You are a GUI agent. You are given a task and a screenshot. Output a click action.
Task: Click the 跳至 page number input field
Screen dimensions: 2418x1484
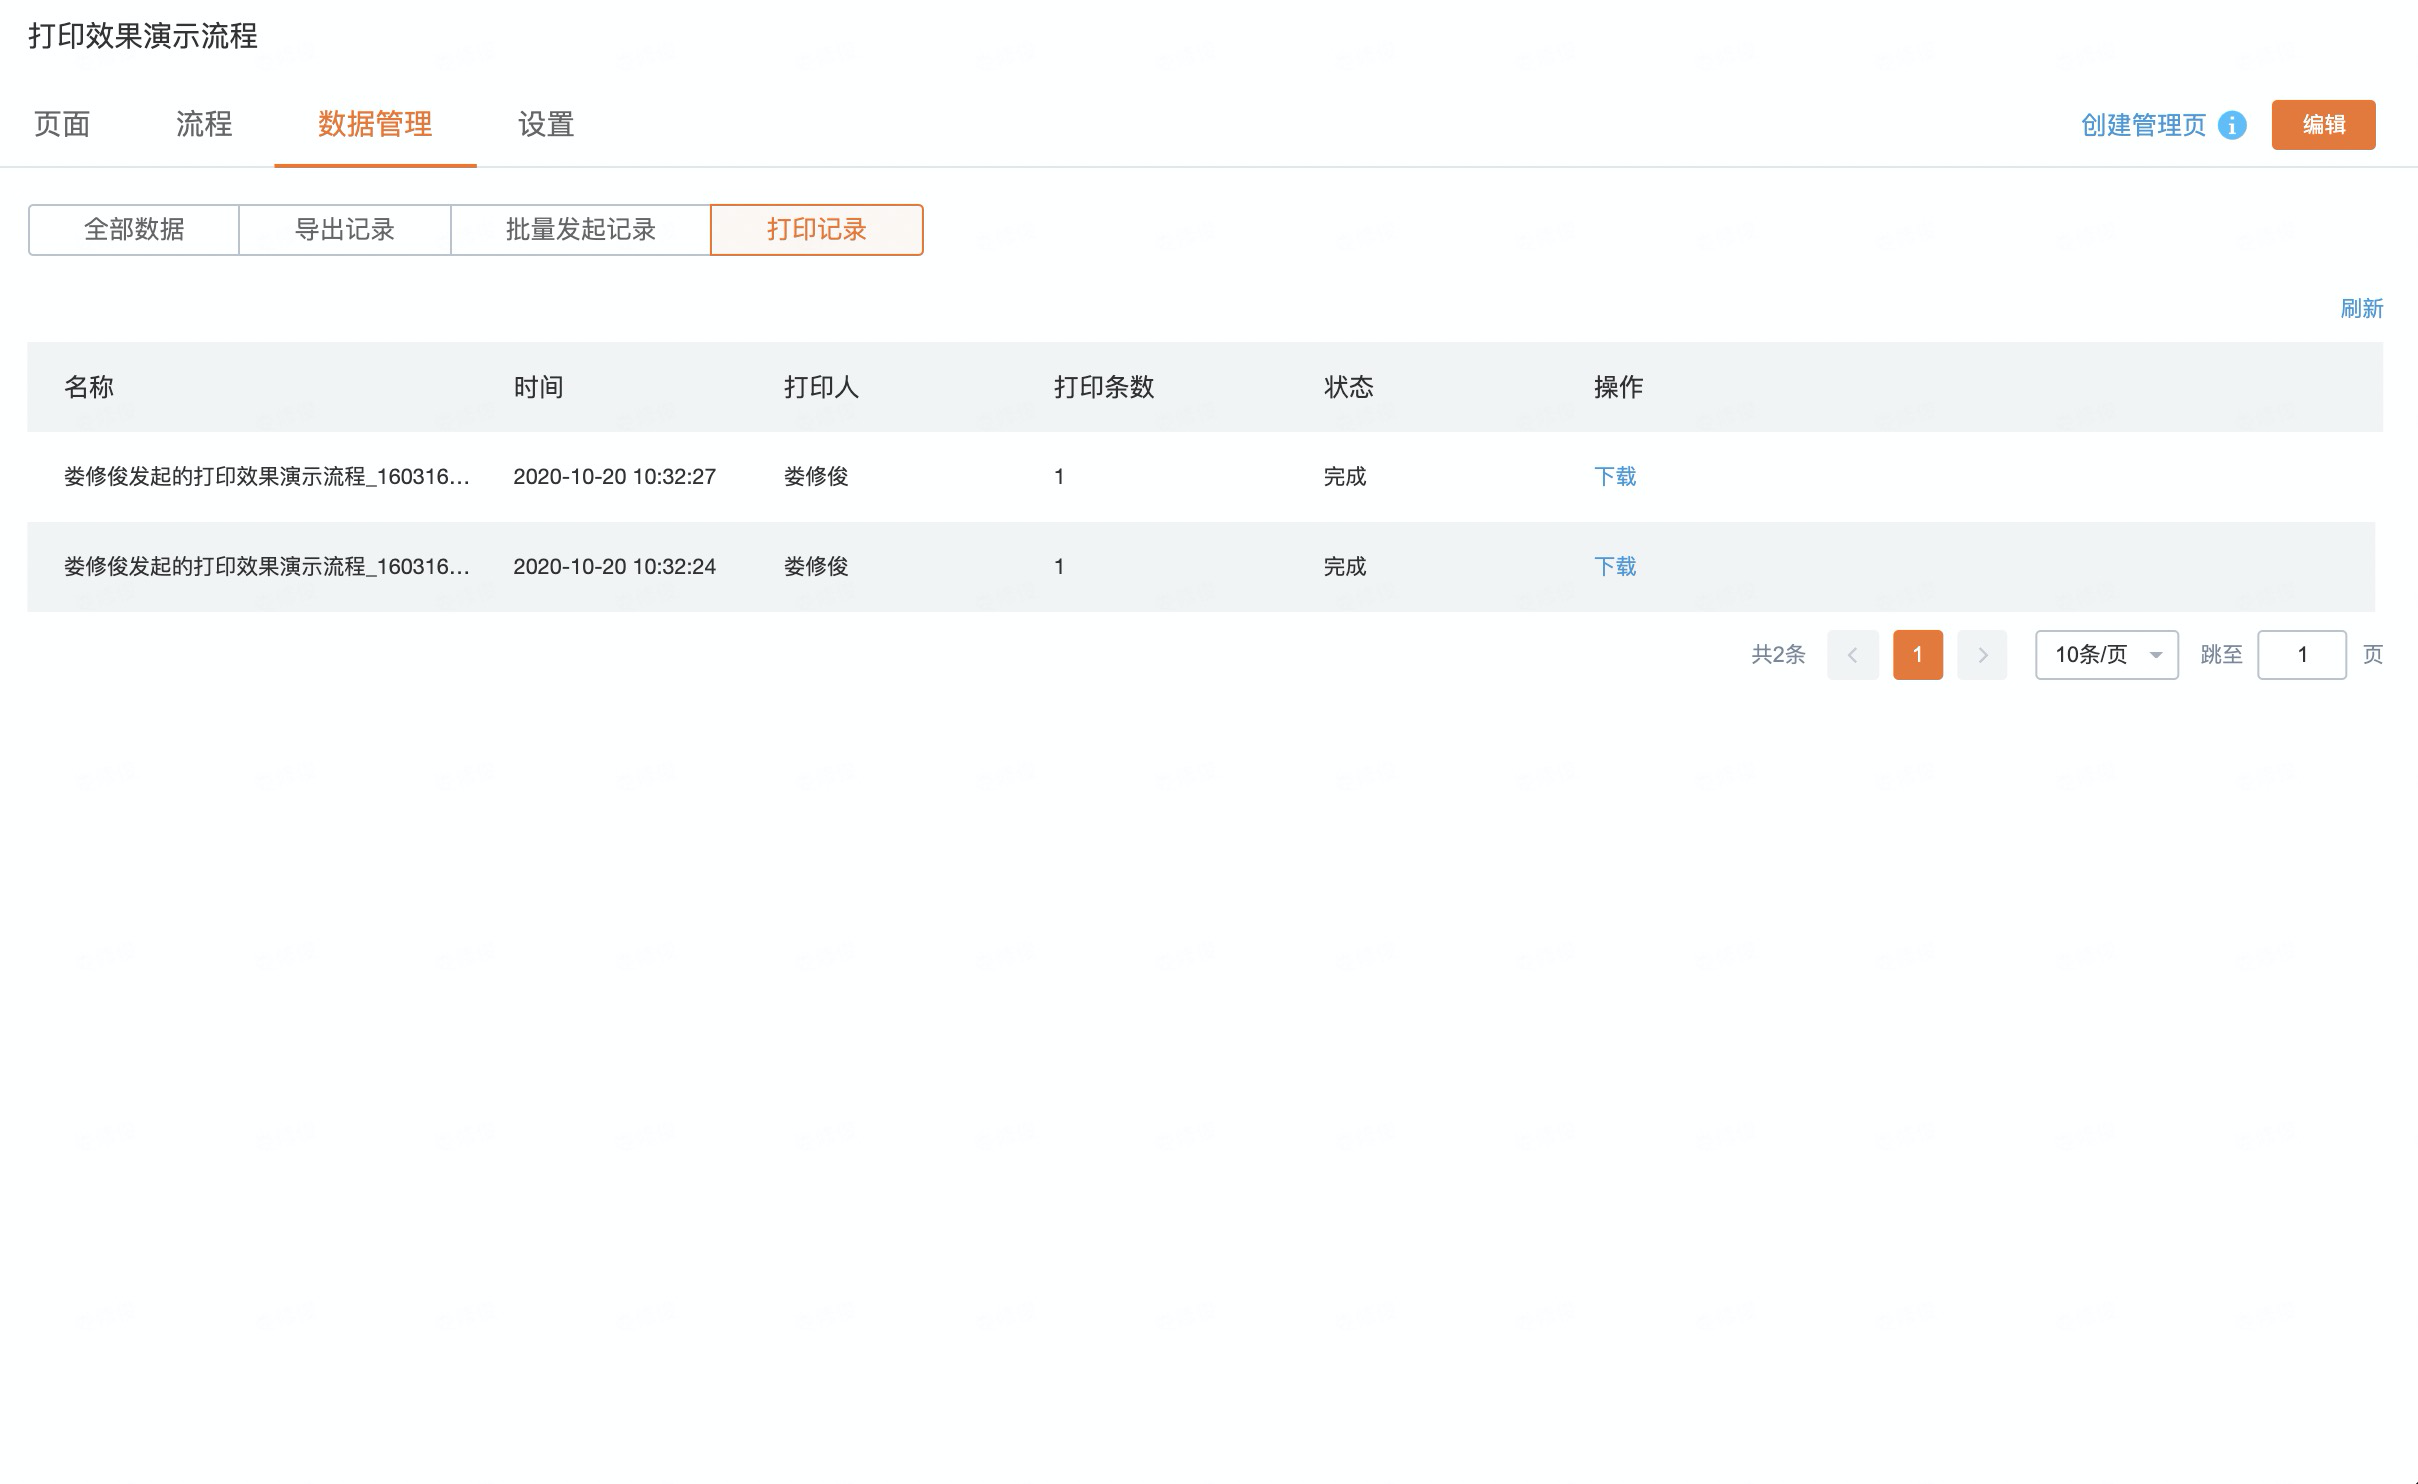2301,655
